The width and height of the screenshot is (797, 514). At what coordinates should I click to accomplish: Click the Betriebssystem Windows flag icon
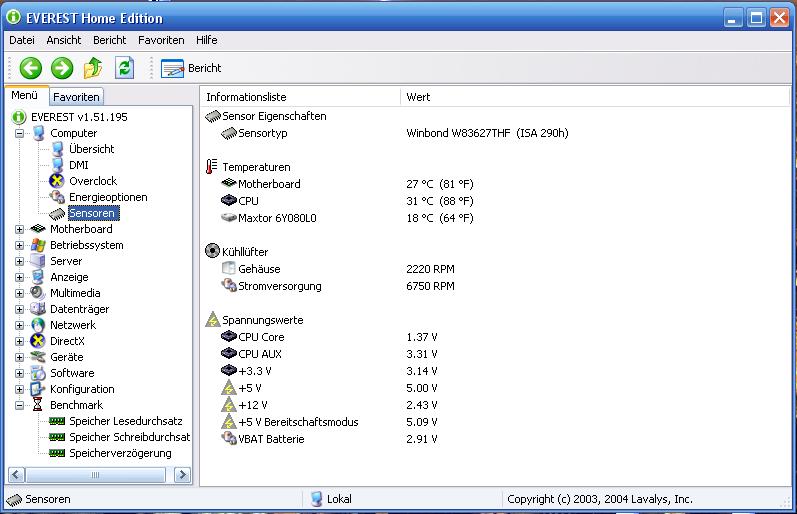(38, 245)
